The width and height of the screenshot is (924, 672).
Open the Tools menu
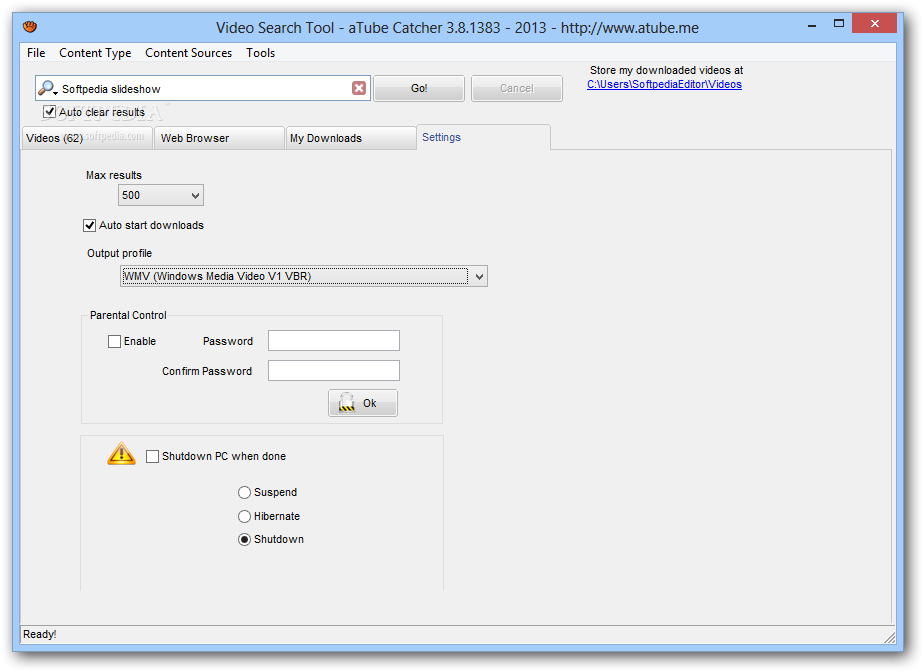pyautogui.click(x=260, y=53)
